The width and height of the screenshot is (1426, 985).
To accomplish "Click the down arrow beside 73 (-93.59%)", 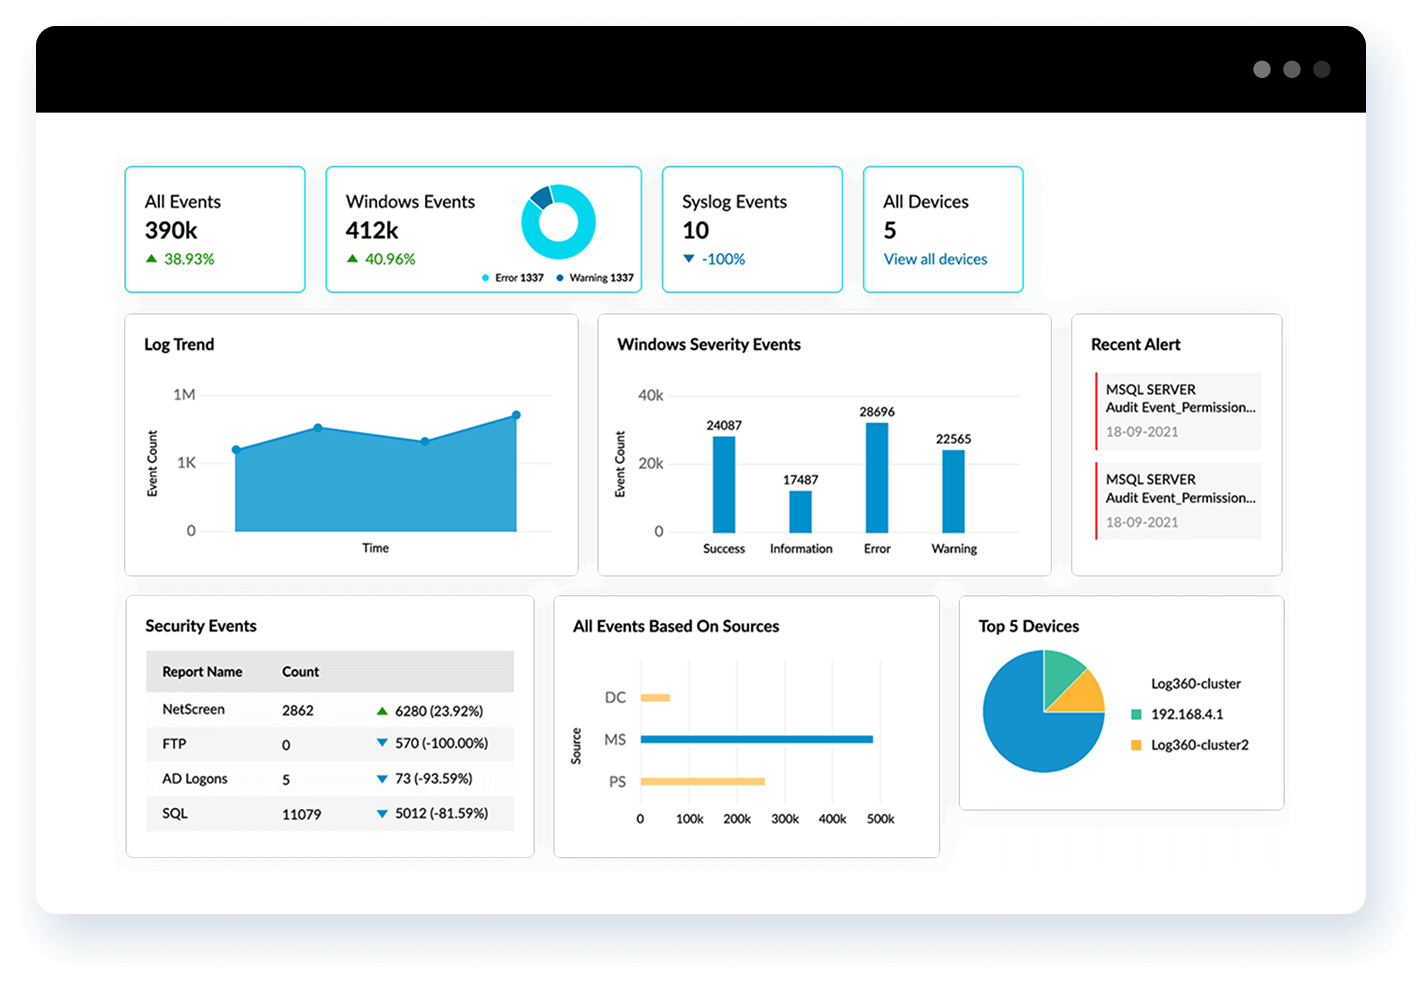I will click(x=382, y=778).
